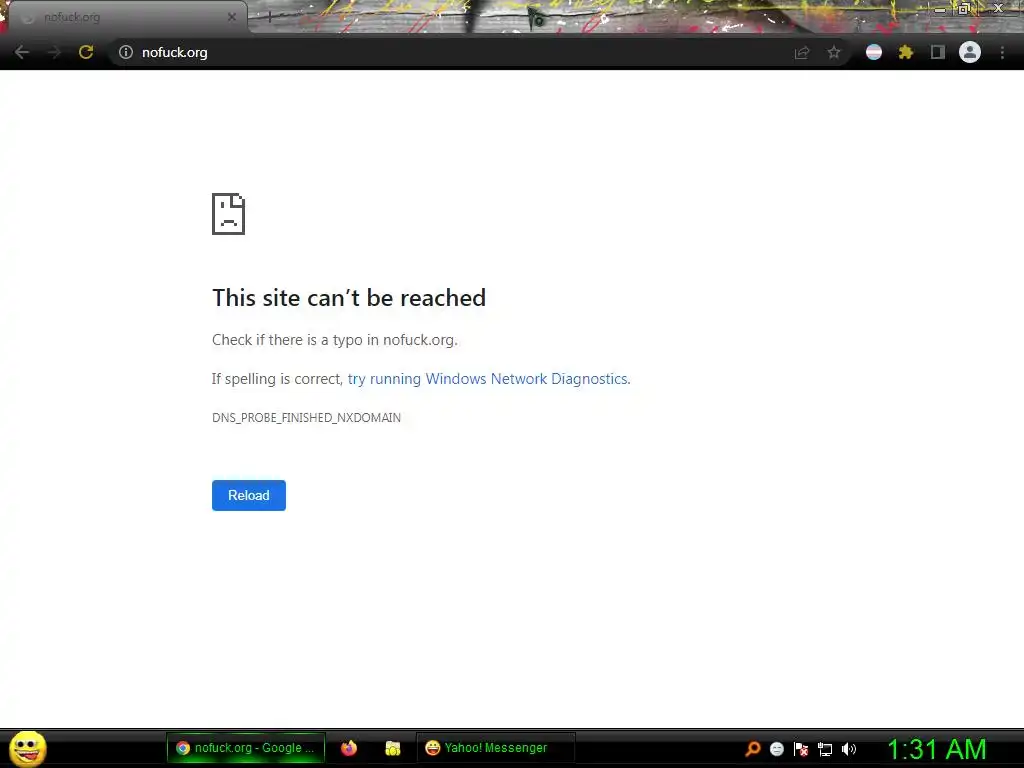Image resolution: width=1024 pixels, height=768 pixels.
Task: Click the browser forward arrow
Action: tap(54, 52)
